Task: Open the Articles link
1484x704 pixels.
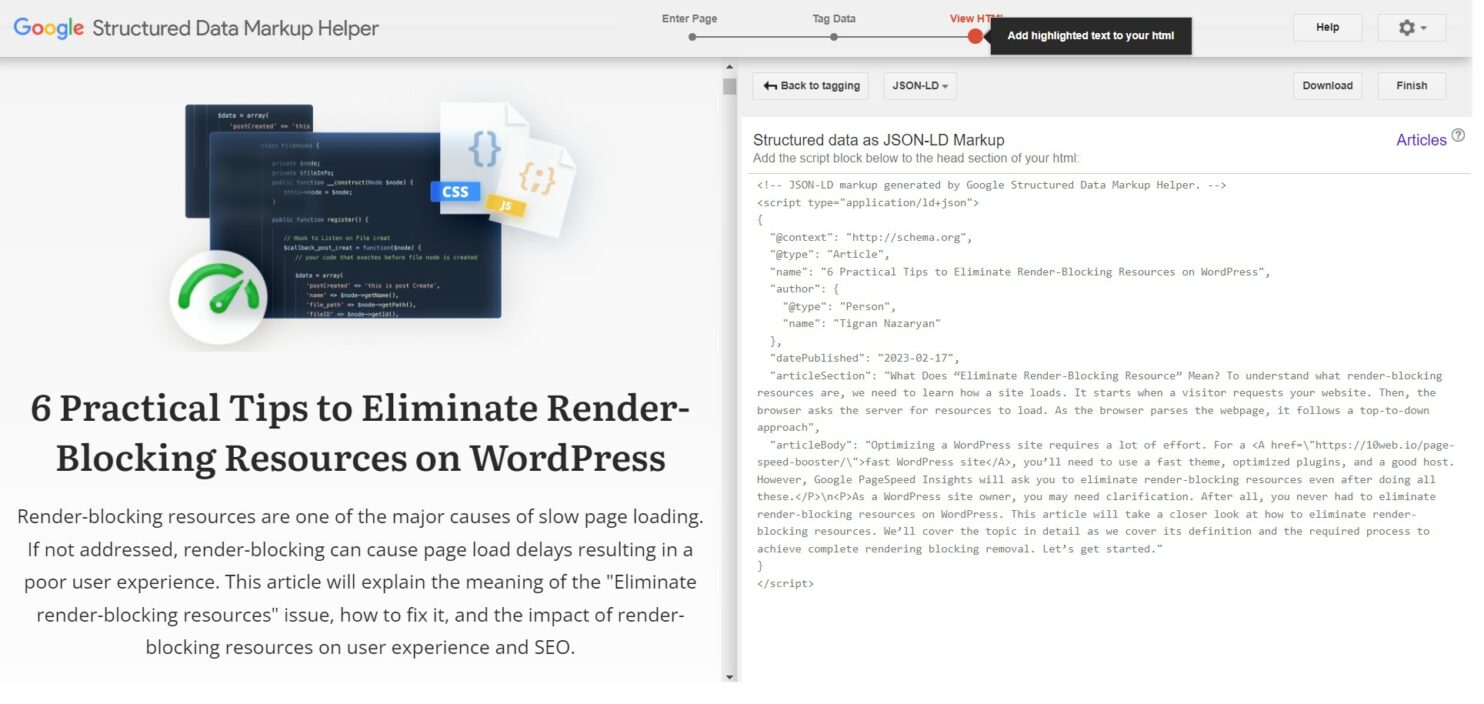Action: pyautogui.click(x=1422, y=140)
